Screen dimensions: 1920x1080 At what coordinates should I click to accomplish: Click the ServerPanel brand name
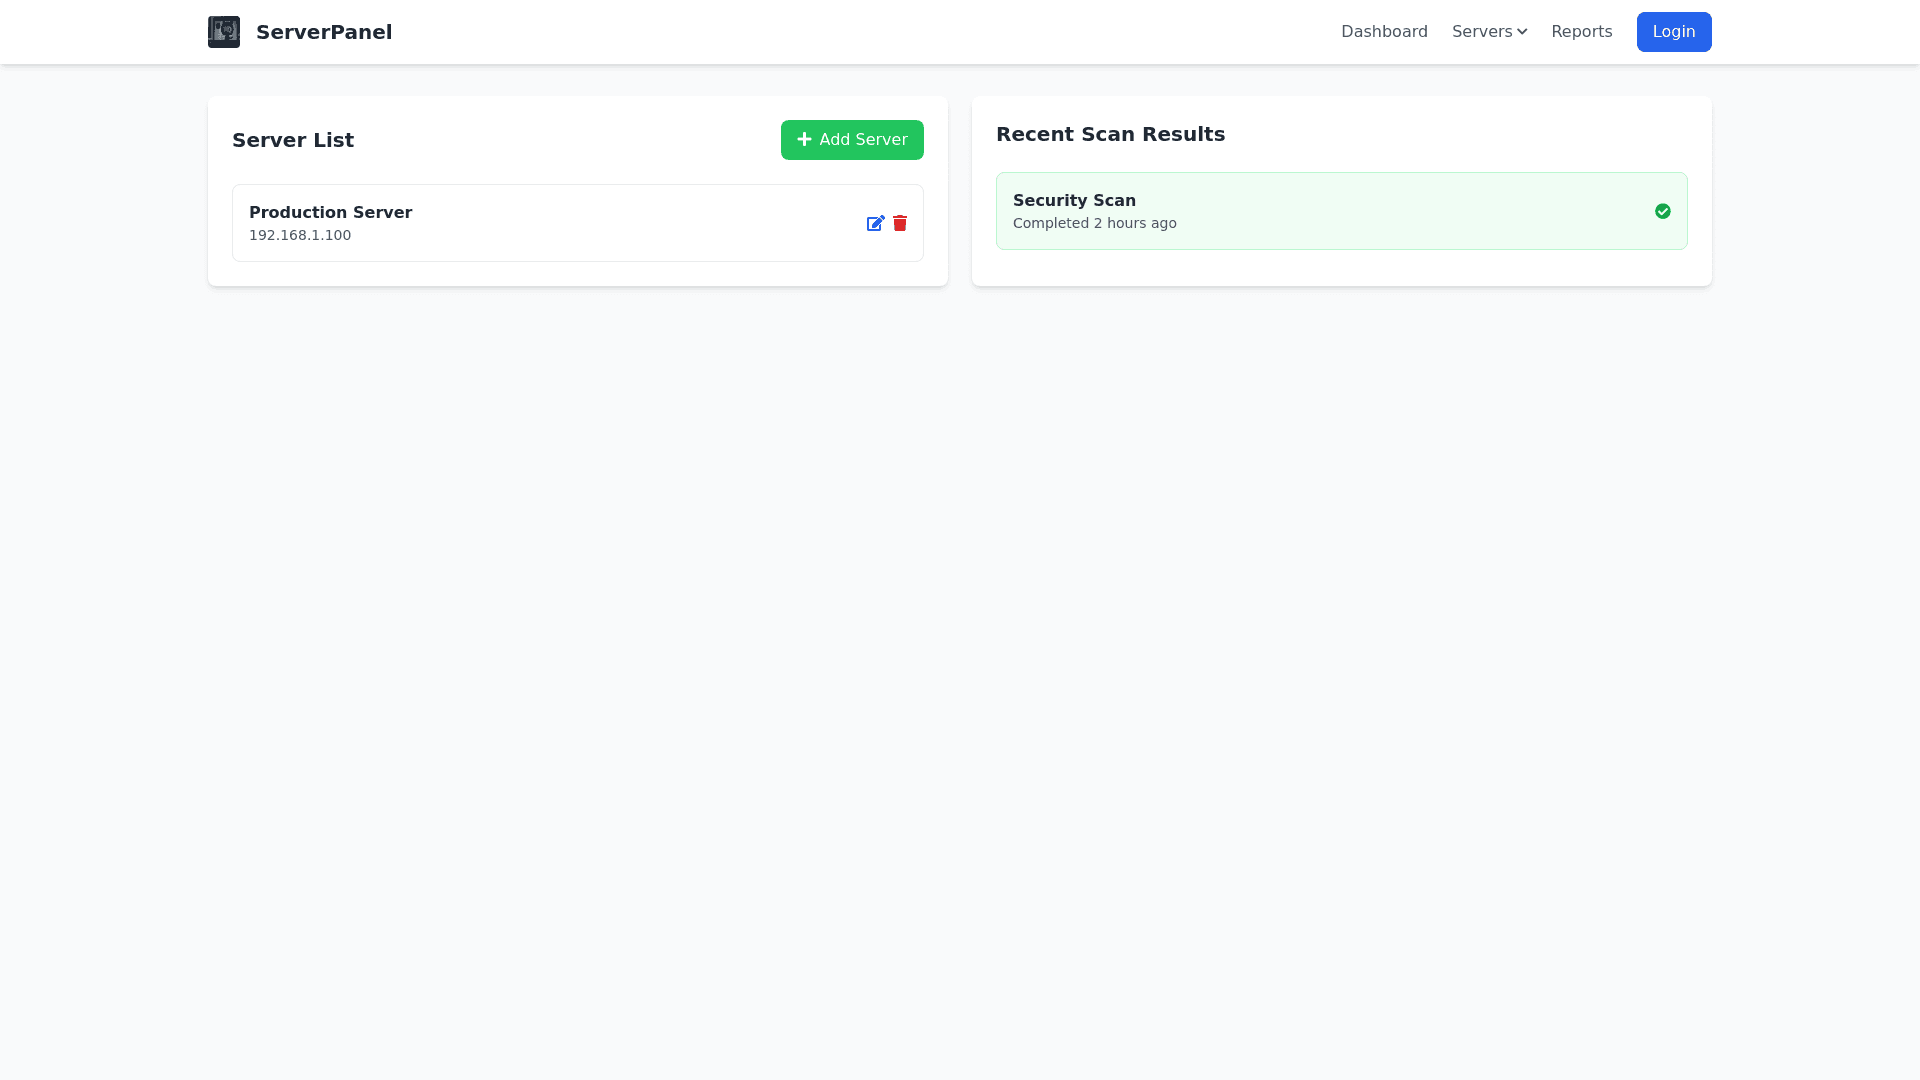point(324,32)
